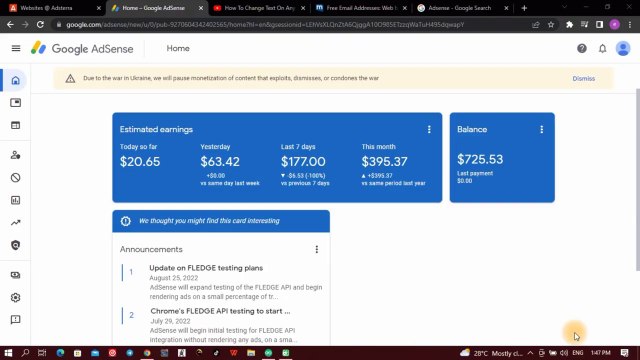Click the info icon on interesting card banner
640x360 pixels.
[125, 221]
